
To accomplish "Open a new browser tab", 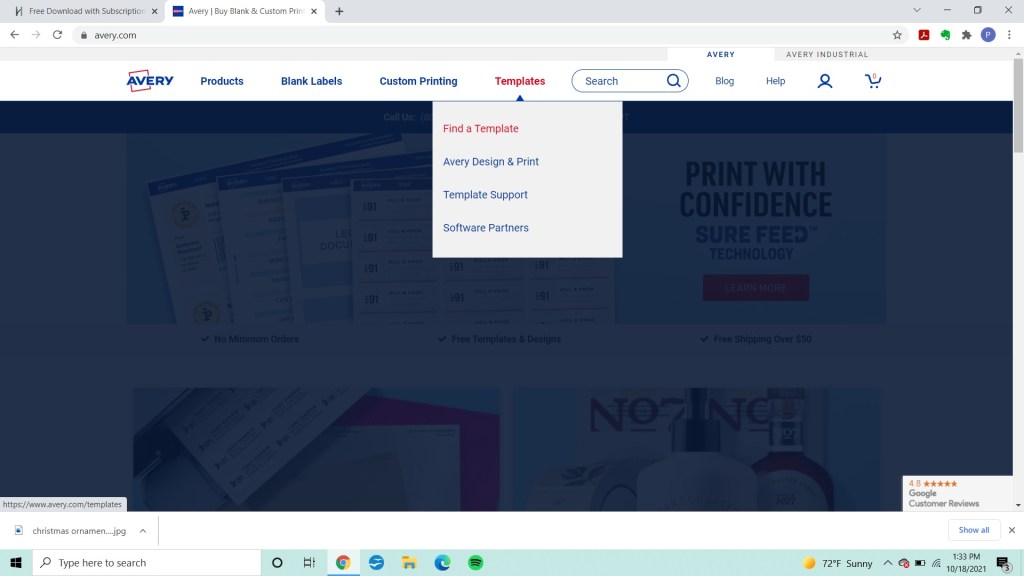I will [x=339, y=11].
